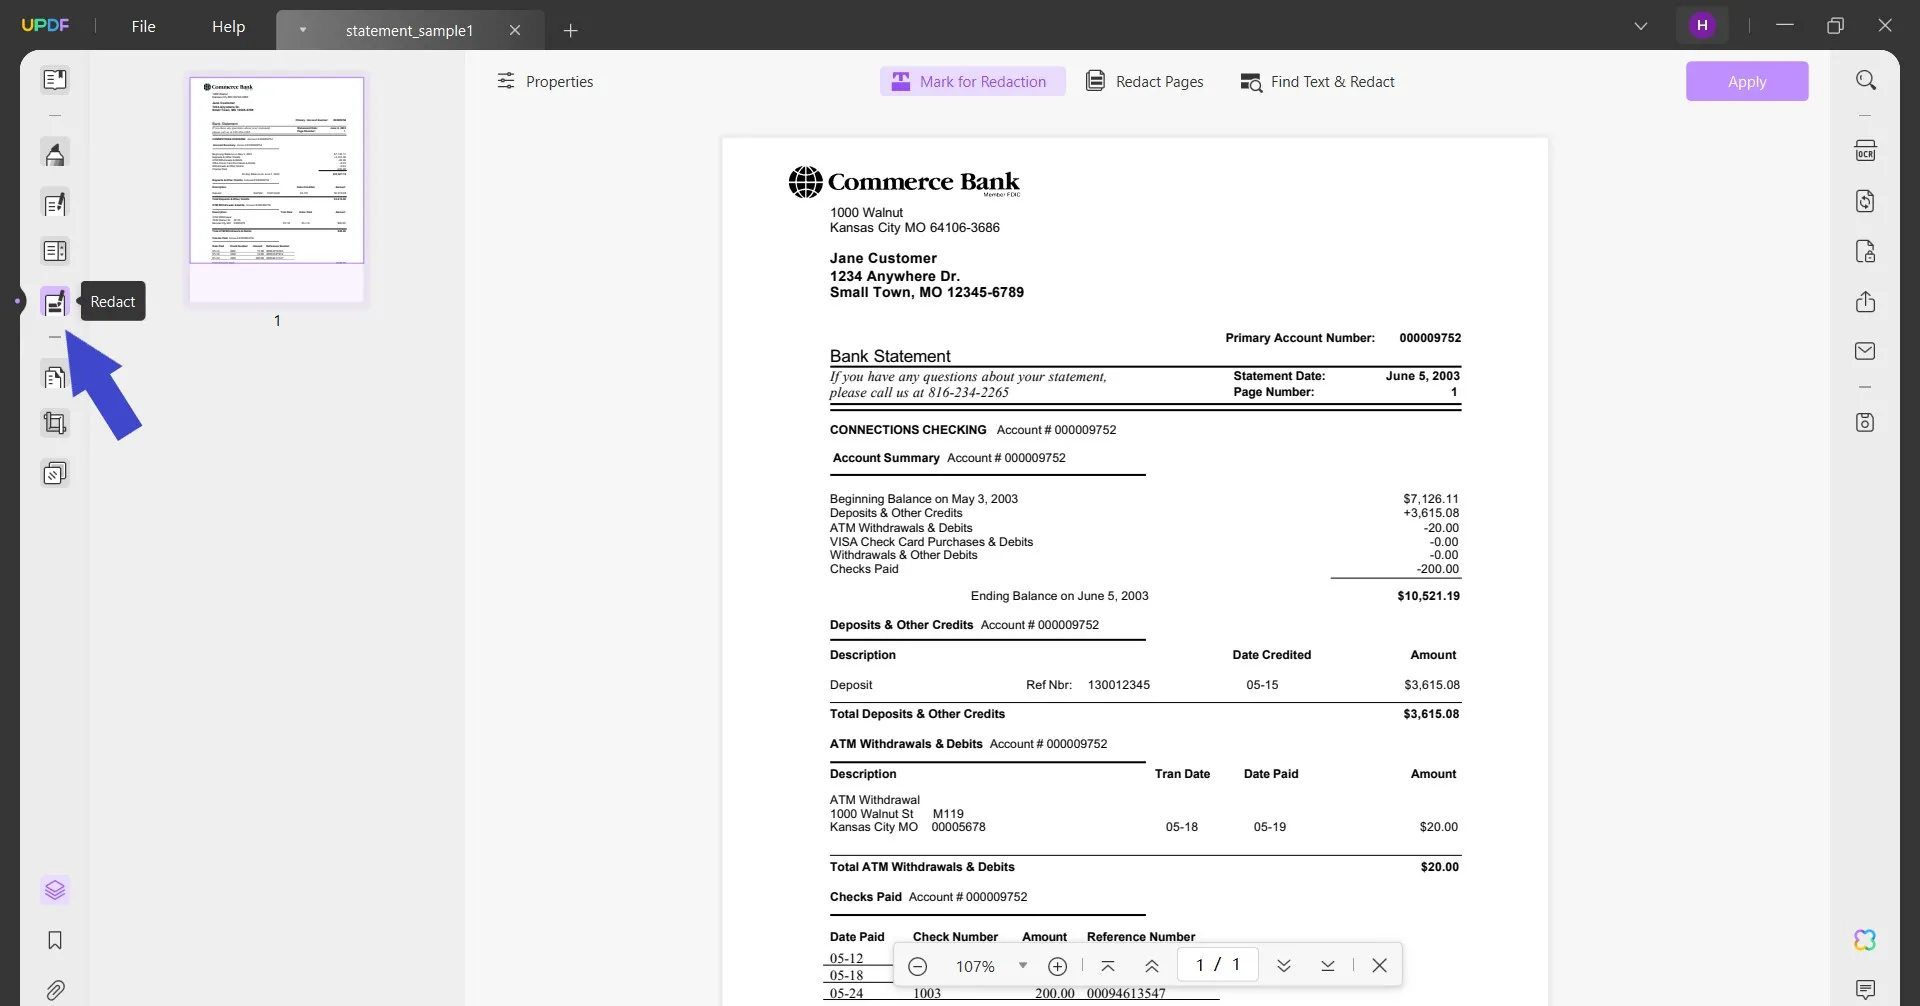Open the Organize Pages tool
The width and height of the screenshot is (1920, 1006).
[55, 377]
